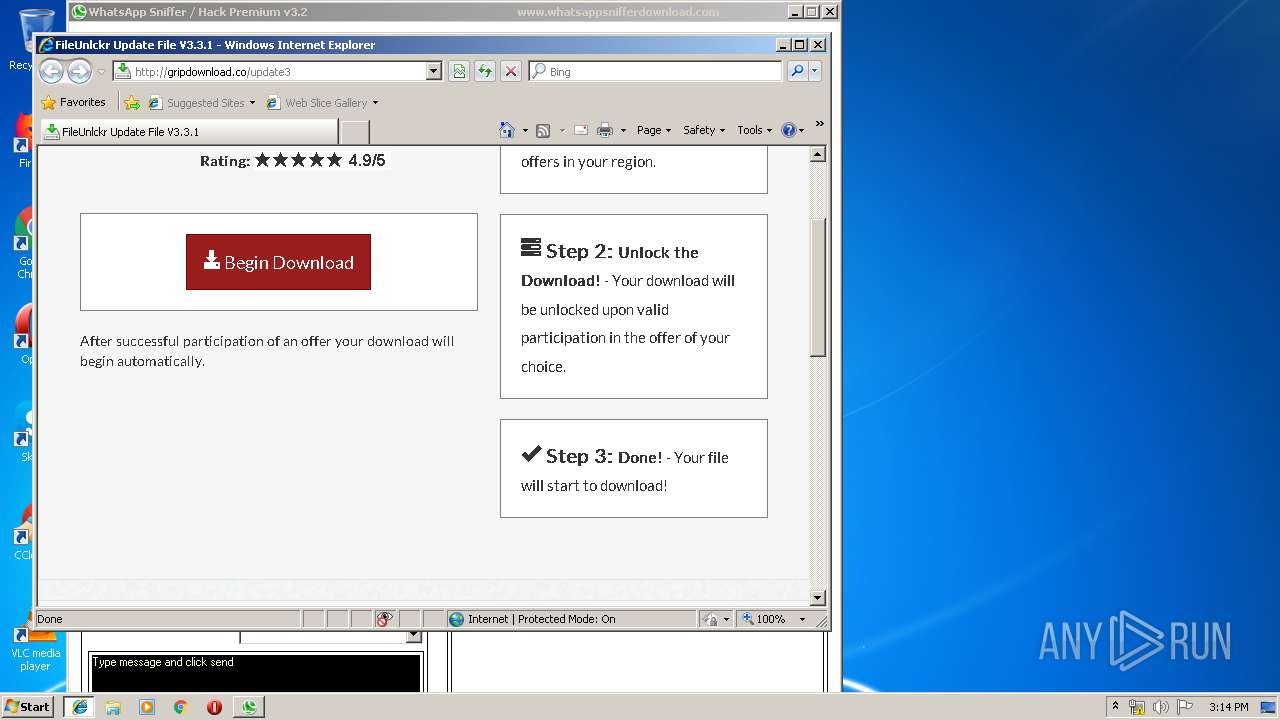Open the Safety menu
1280x720 pixels.
tap(704, 130)
